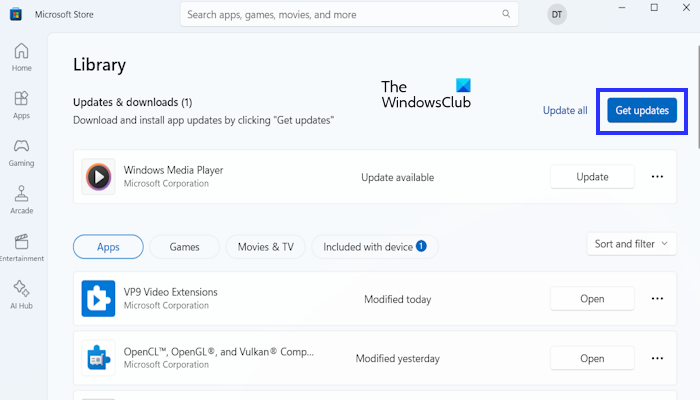Click the Get updates button
This screenshot has width=700, height=400.
click(x=642, y=110)
